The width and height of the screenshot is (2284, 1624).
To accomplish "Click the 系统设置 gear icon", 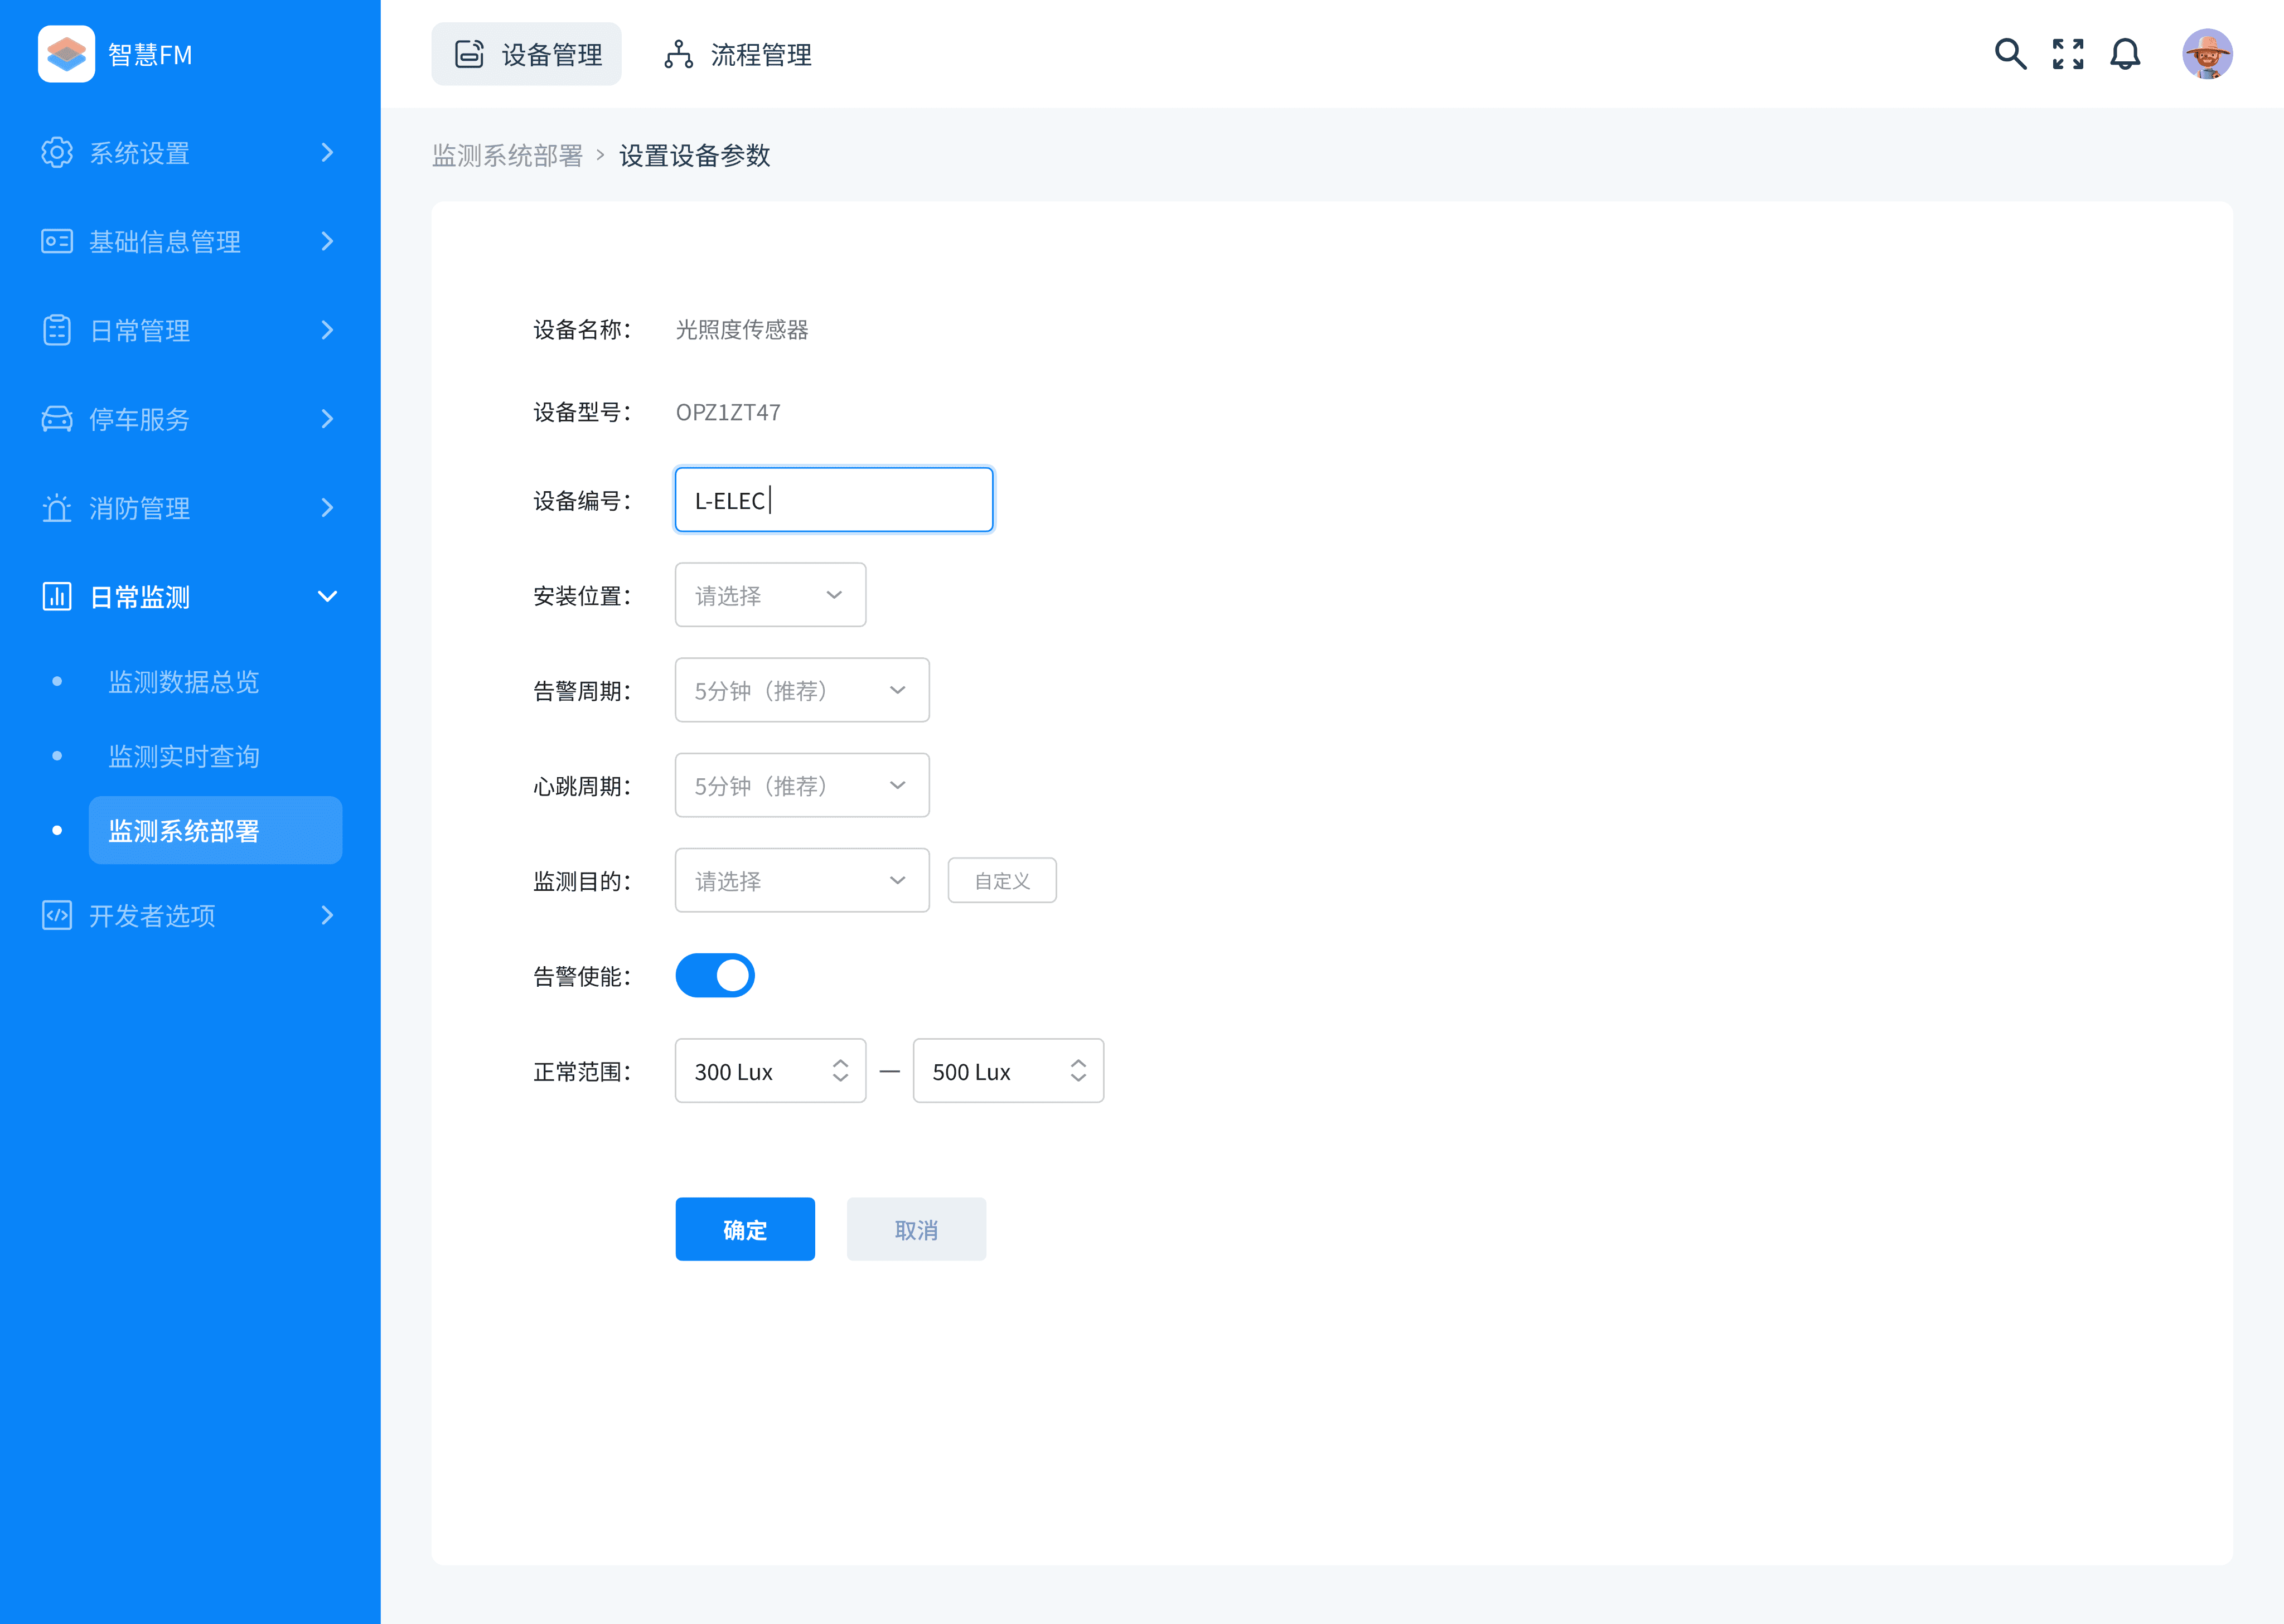I will click(x=57, y=152).
